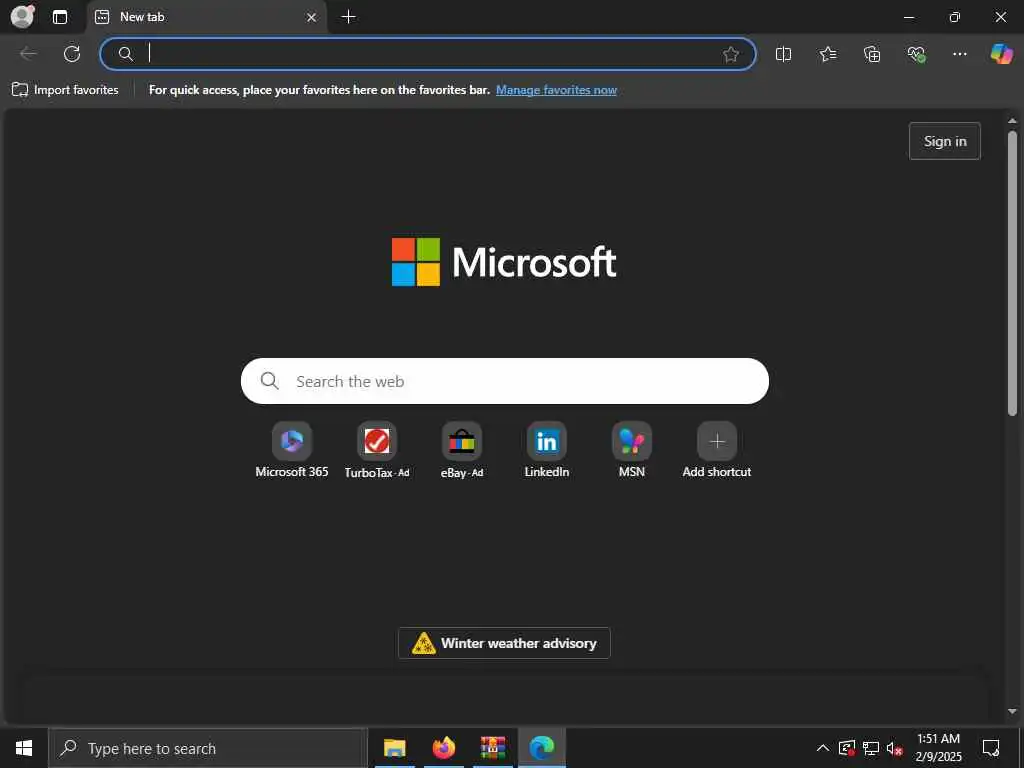
Task: Open Copilot sidebar
Action: (x=1001, y=54)
